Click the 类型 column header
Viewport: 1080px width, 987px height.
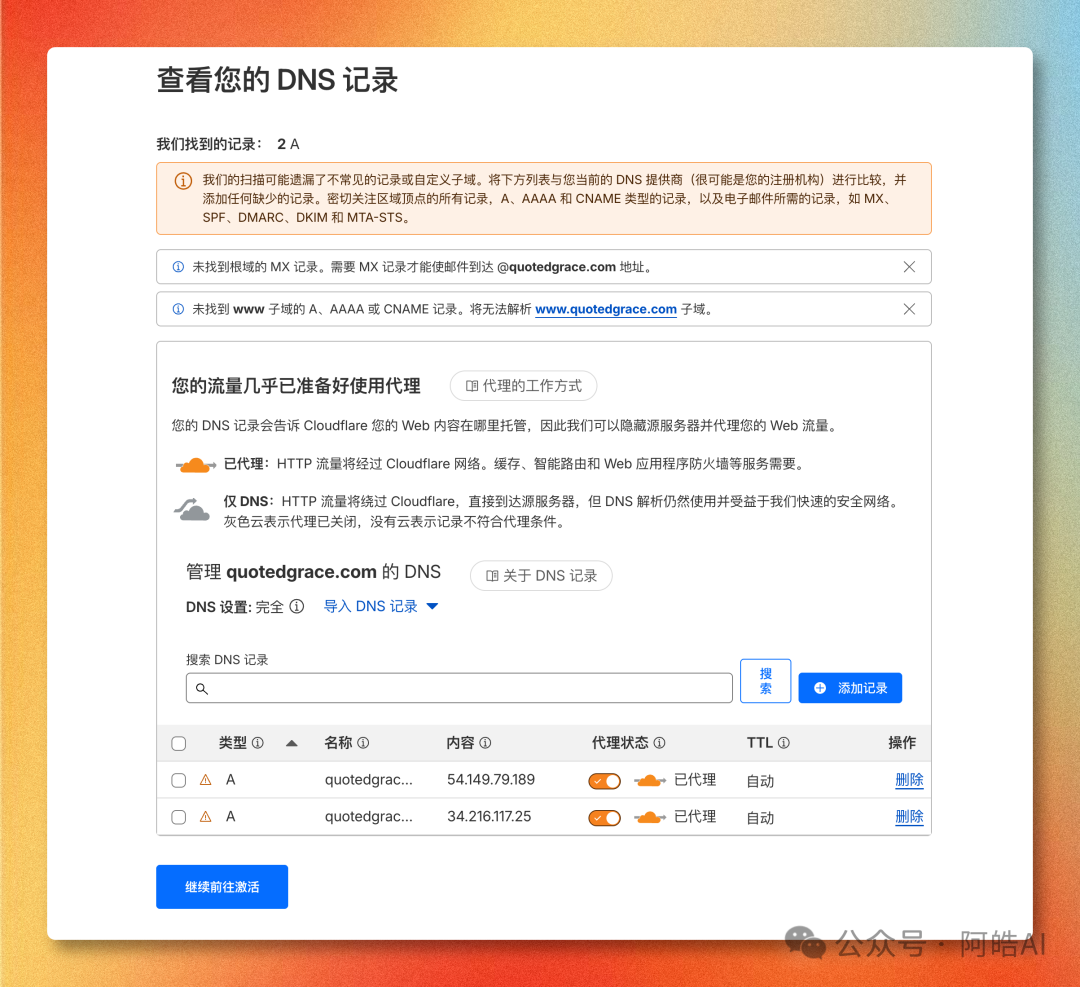pyautogui.click(x=233, y=742)
